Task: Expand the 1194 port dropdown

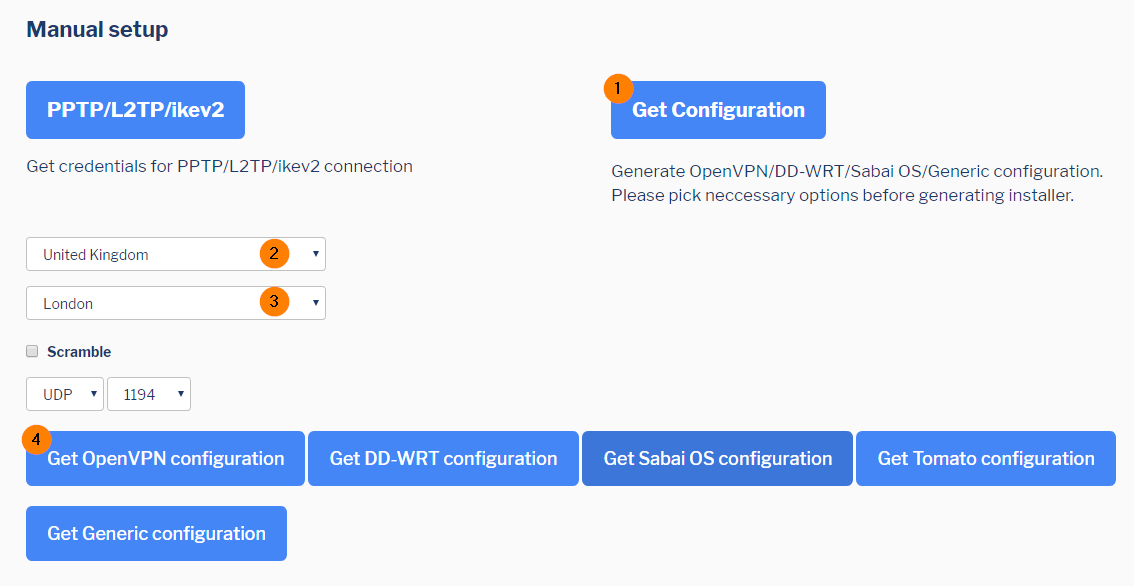Action: [148, 394]
